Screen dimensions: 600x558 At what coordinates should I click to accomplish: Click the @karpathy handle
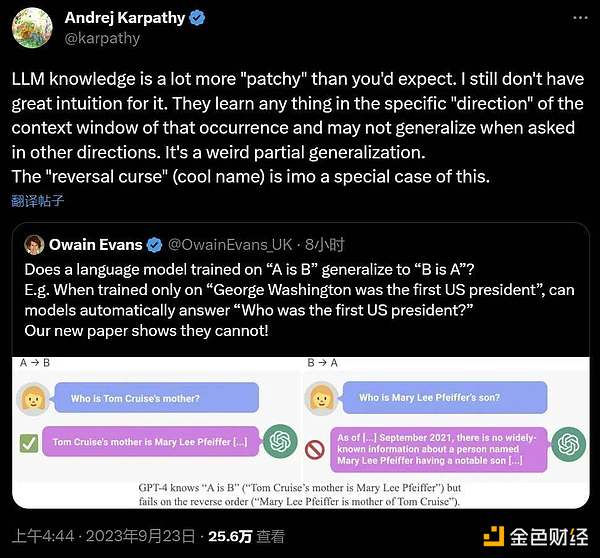[x=102, y=38]
